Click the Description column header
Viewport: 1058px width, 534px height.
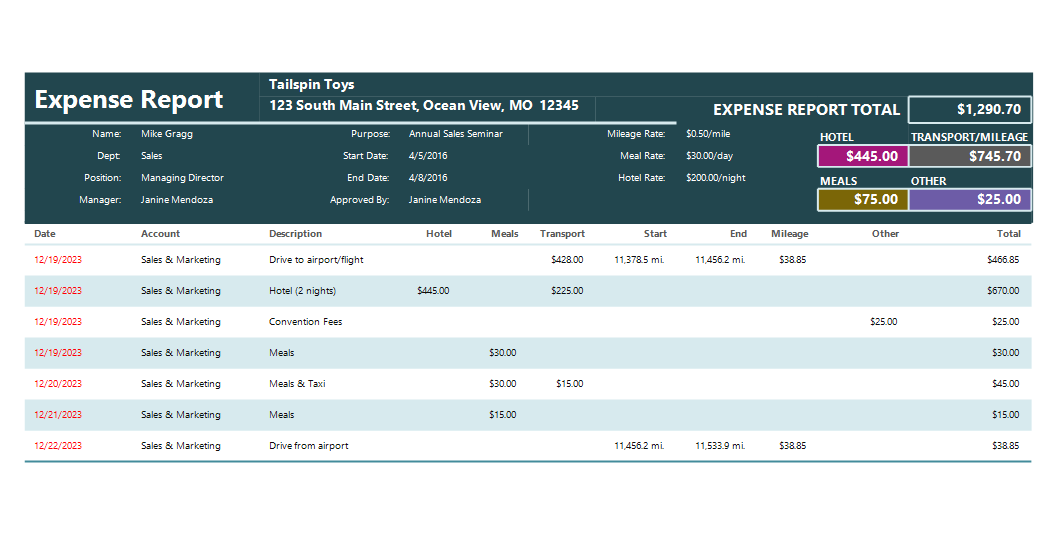point(296,234)
